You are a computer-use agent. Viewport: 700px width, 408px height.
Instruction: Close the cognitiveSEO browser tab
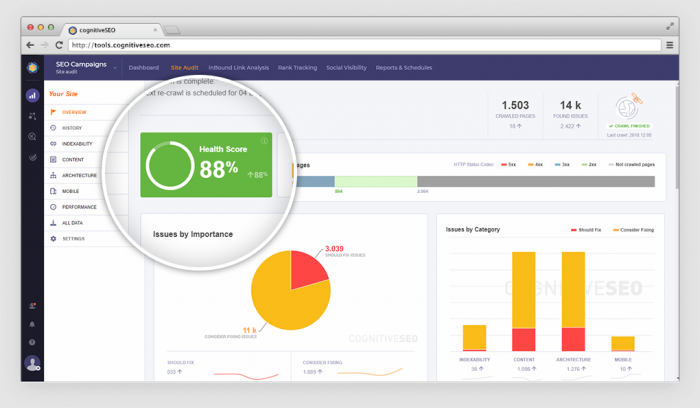coord(155,30)
